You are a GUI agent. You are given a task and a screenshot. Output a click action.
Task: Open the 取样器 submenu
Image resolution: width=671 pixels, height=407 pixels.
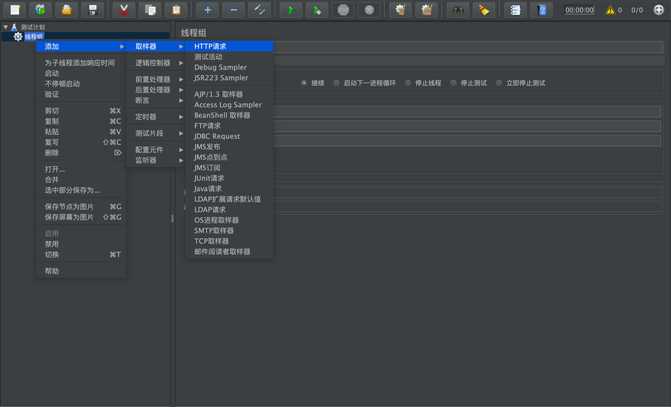coord(157,46)
